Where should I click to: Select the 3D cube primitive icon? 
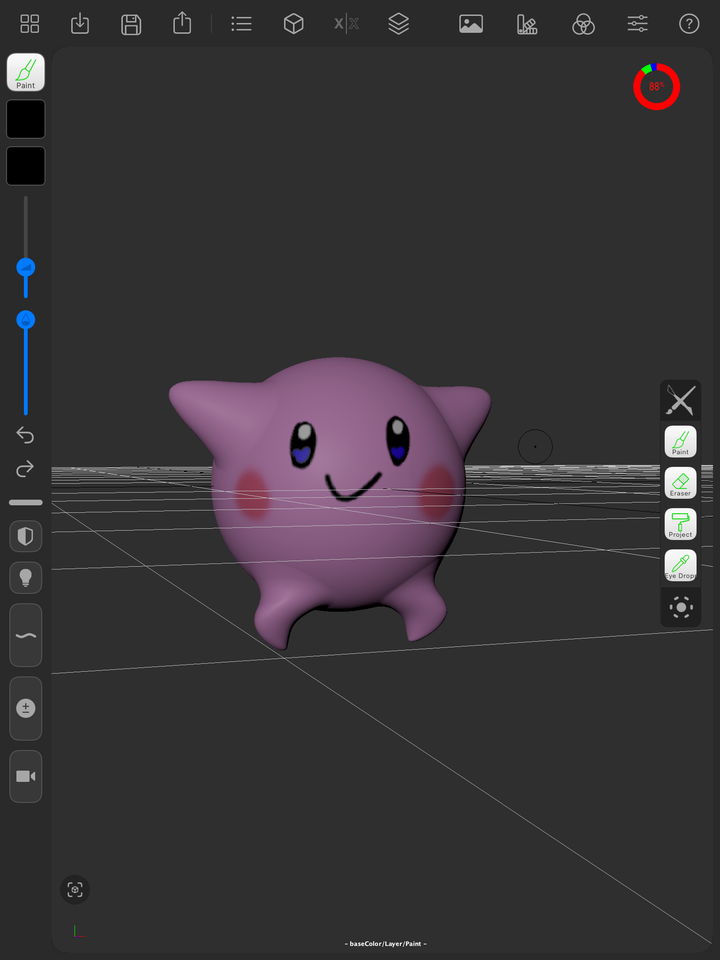coord(294,24)
